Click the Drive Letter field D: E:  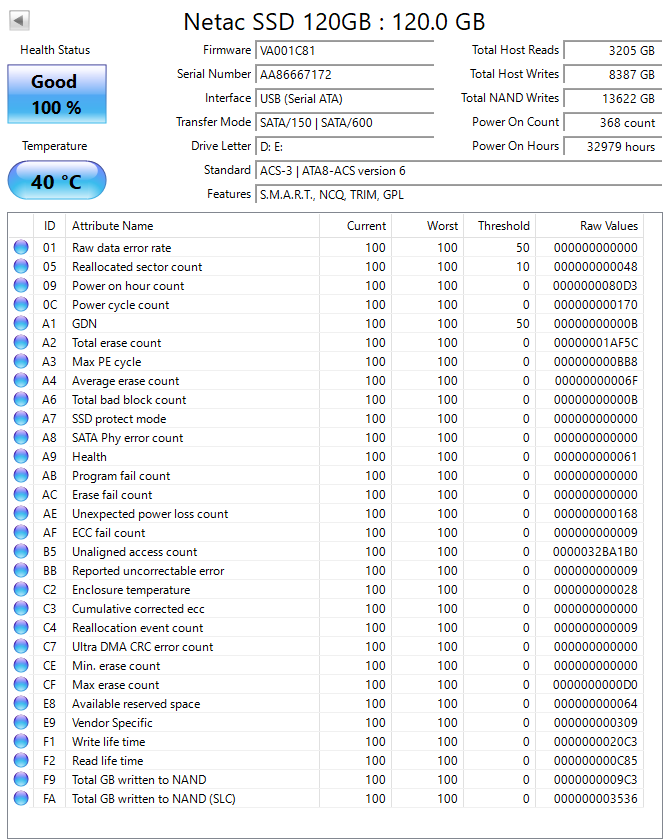point(345,147)
